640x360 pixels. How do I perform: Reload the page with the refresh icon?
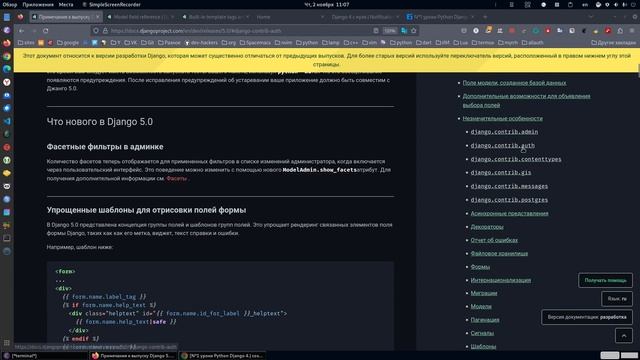[x=45, y=31]
